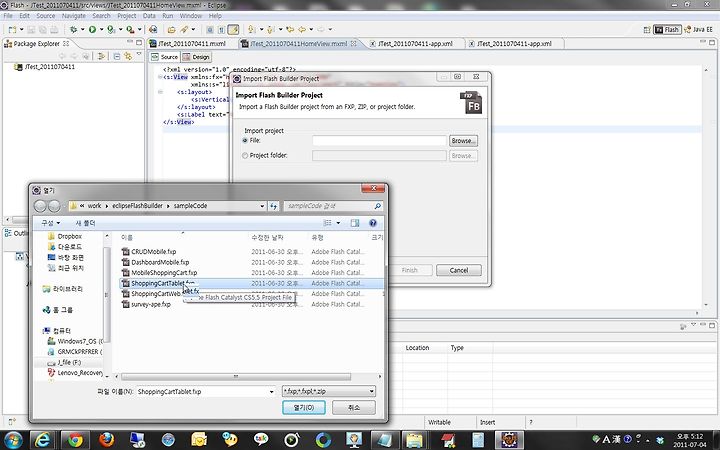Click Link with Editor in Package Explorer
The image size is (720, 450).
point(128,56)
